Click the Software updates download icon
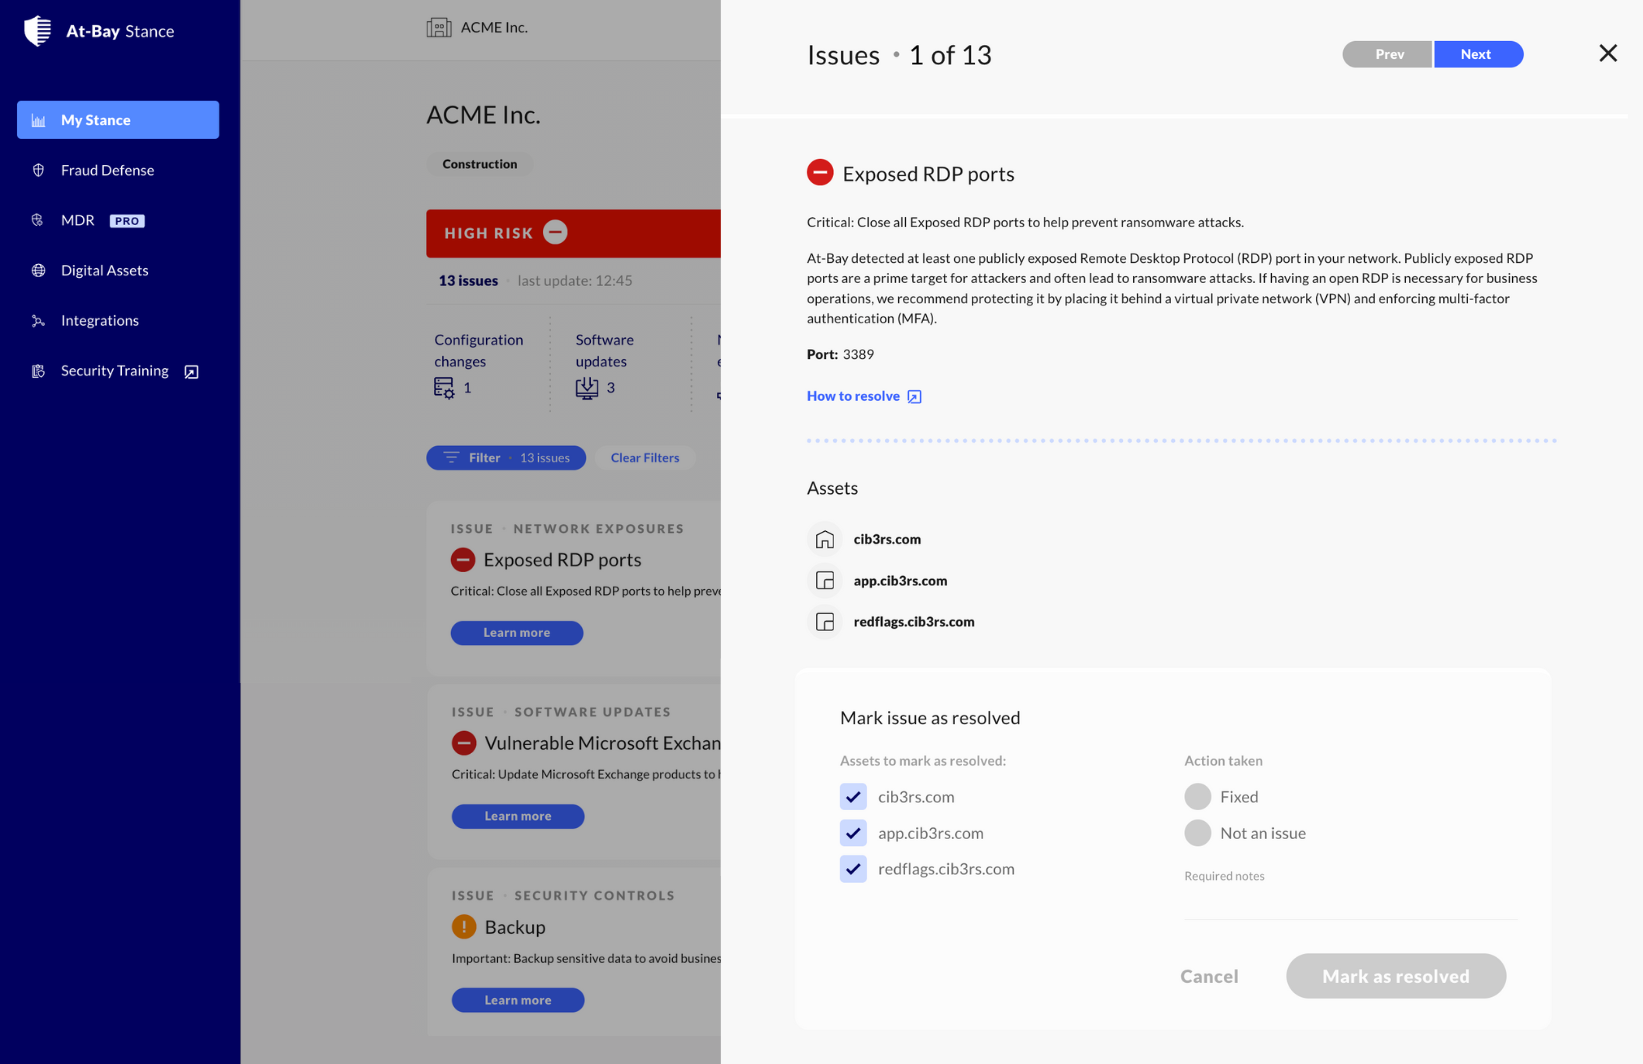Viewport: 1643px width, 1064px height. pyautogui.click(x=587, y=388)
